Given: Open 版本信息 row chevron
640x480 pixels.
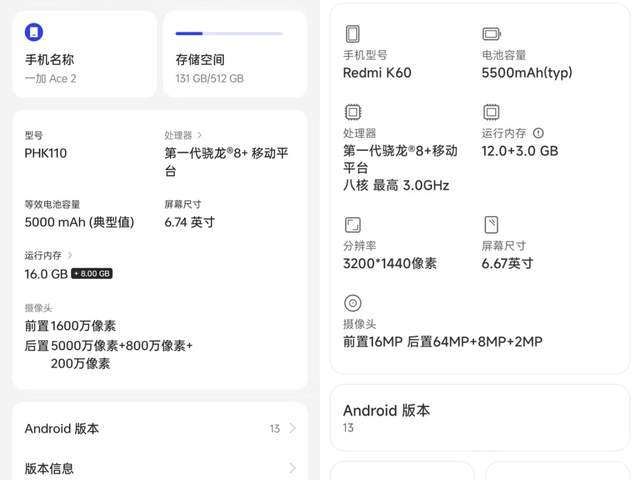Looking at the screenshot, I should 292,468.
